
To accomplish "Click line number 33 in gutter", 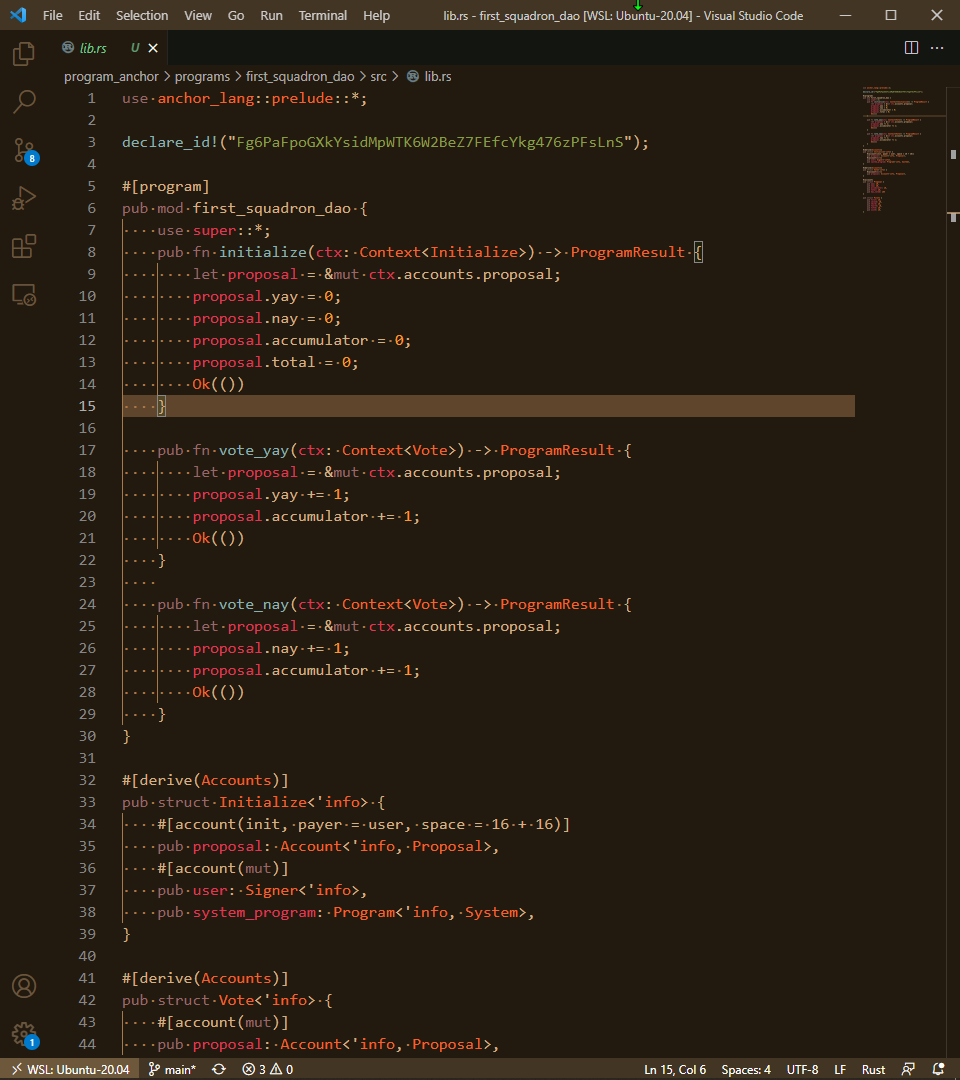I will (87, 802).
